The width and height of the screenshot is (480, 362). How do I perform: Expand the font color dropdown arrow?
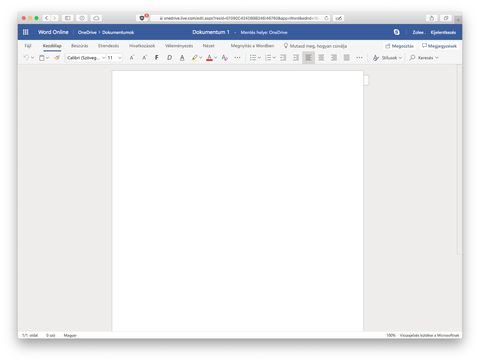(x=216, y=58)
